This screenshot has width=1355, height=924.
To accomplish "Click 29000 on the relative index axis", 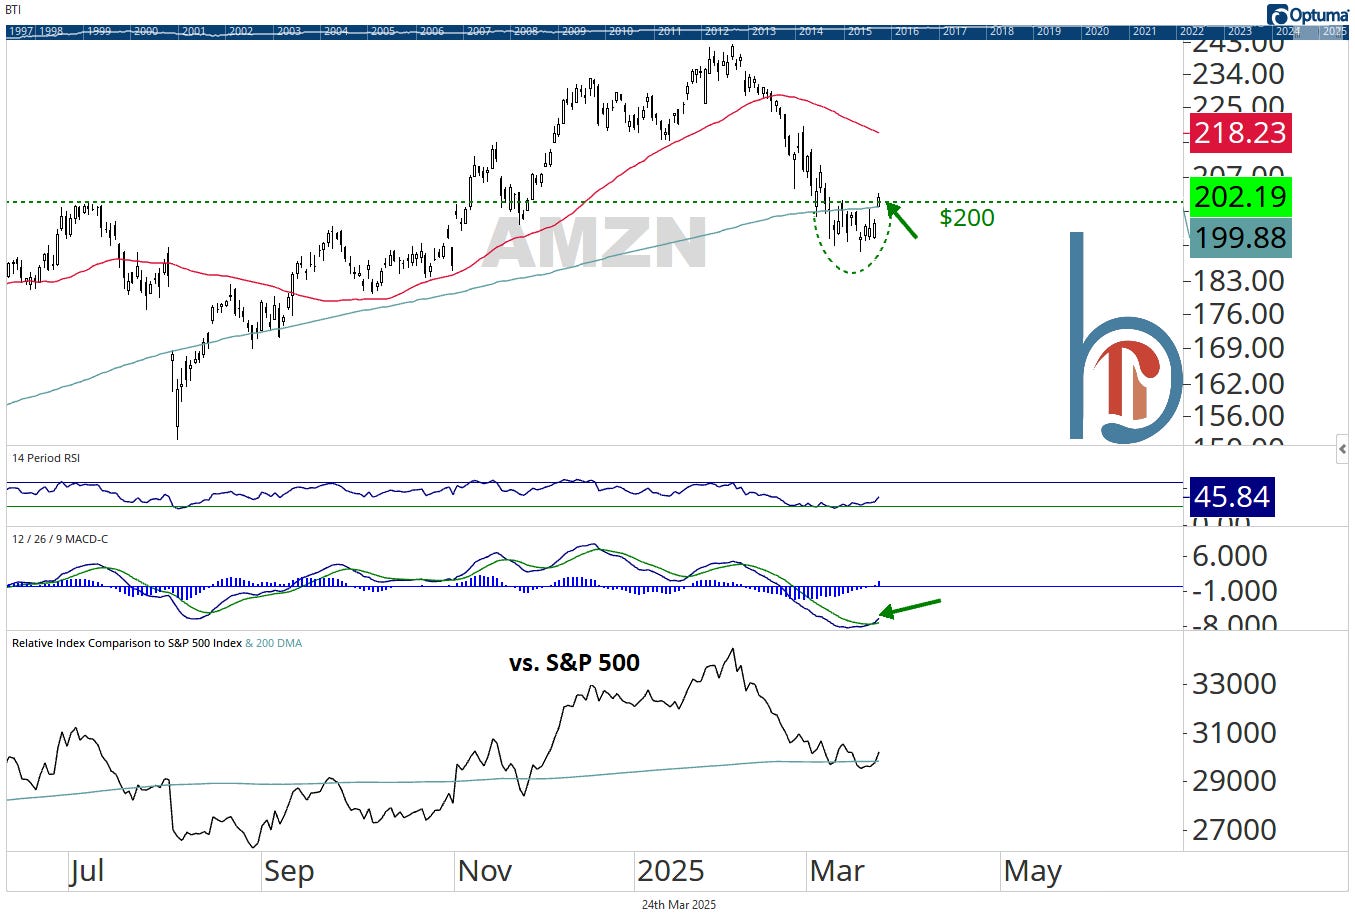I will point(1234,781).
